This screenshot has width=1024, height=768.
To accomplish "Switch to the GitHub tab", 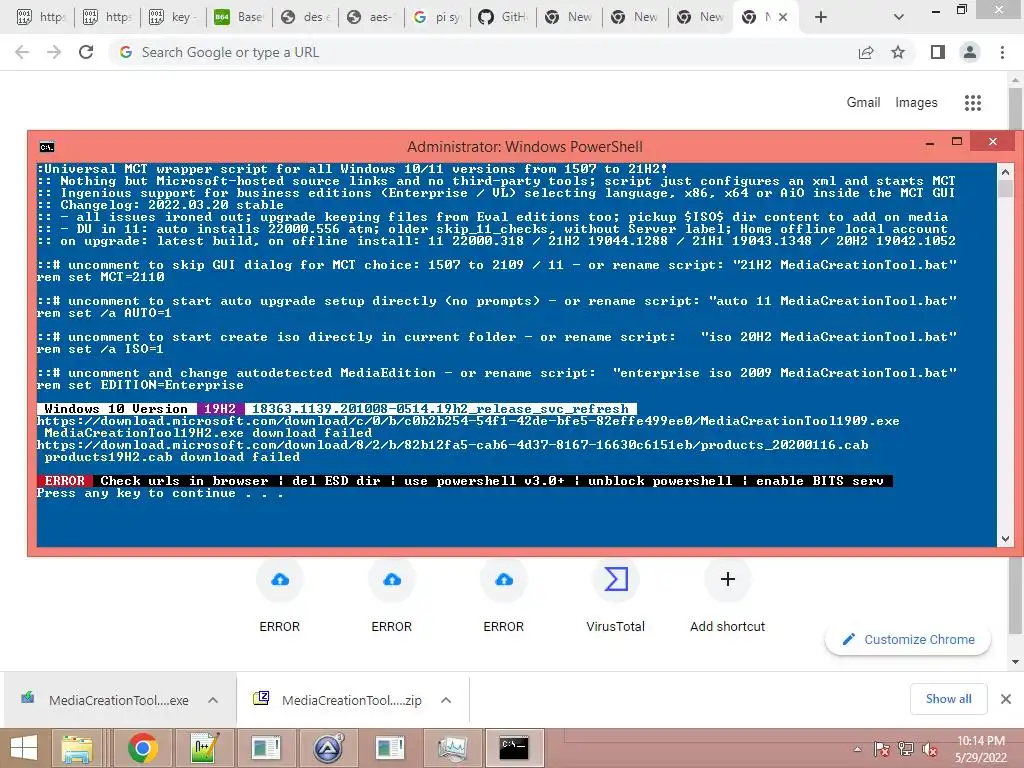I will click(504, 17).
